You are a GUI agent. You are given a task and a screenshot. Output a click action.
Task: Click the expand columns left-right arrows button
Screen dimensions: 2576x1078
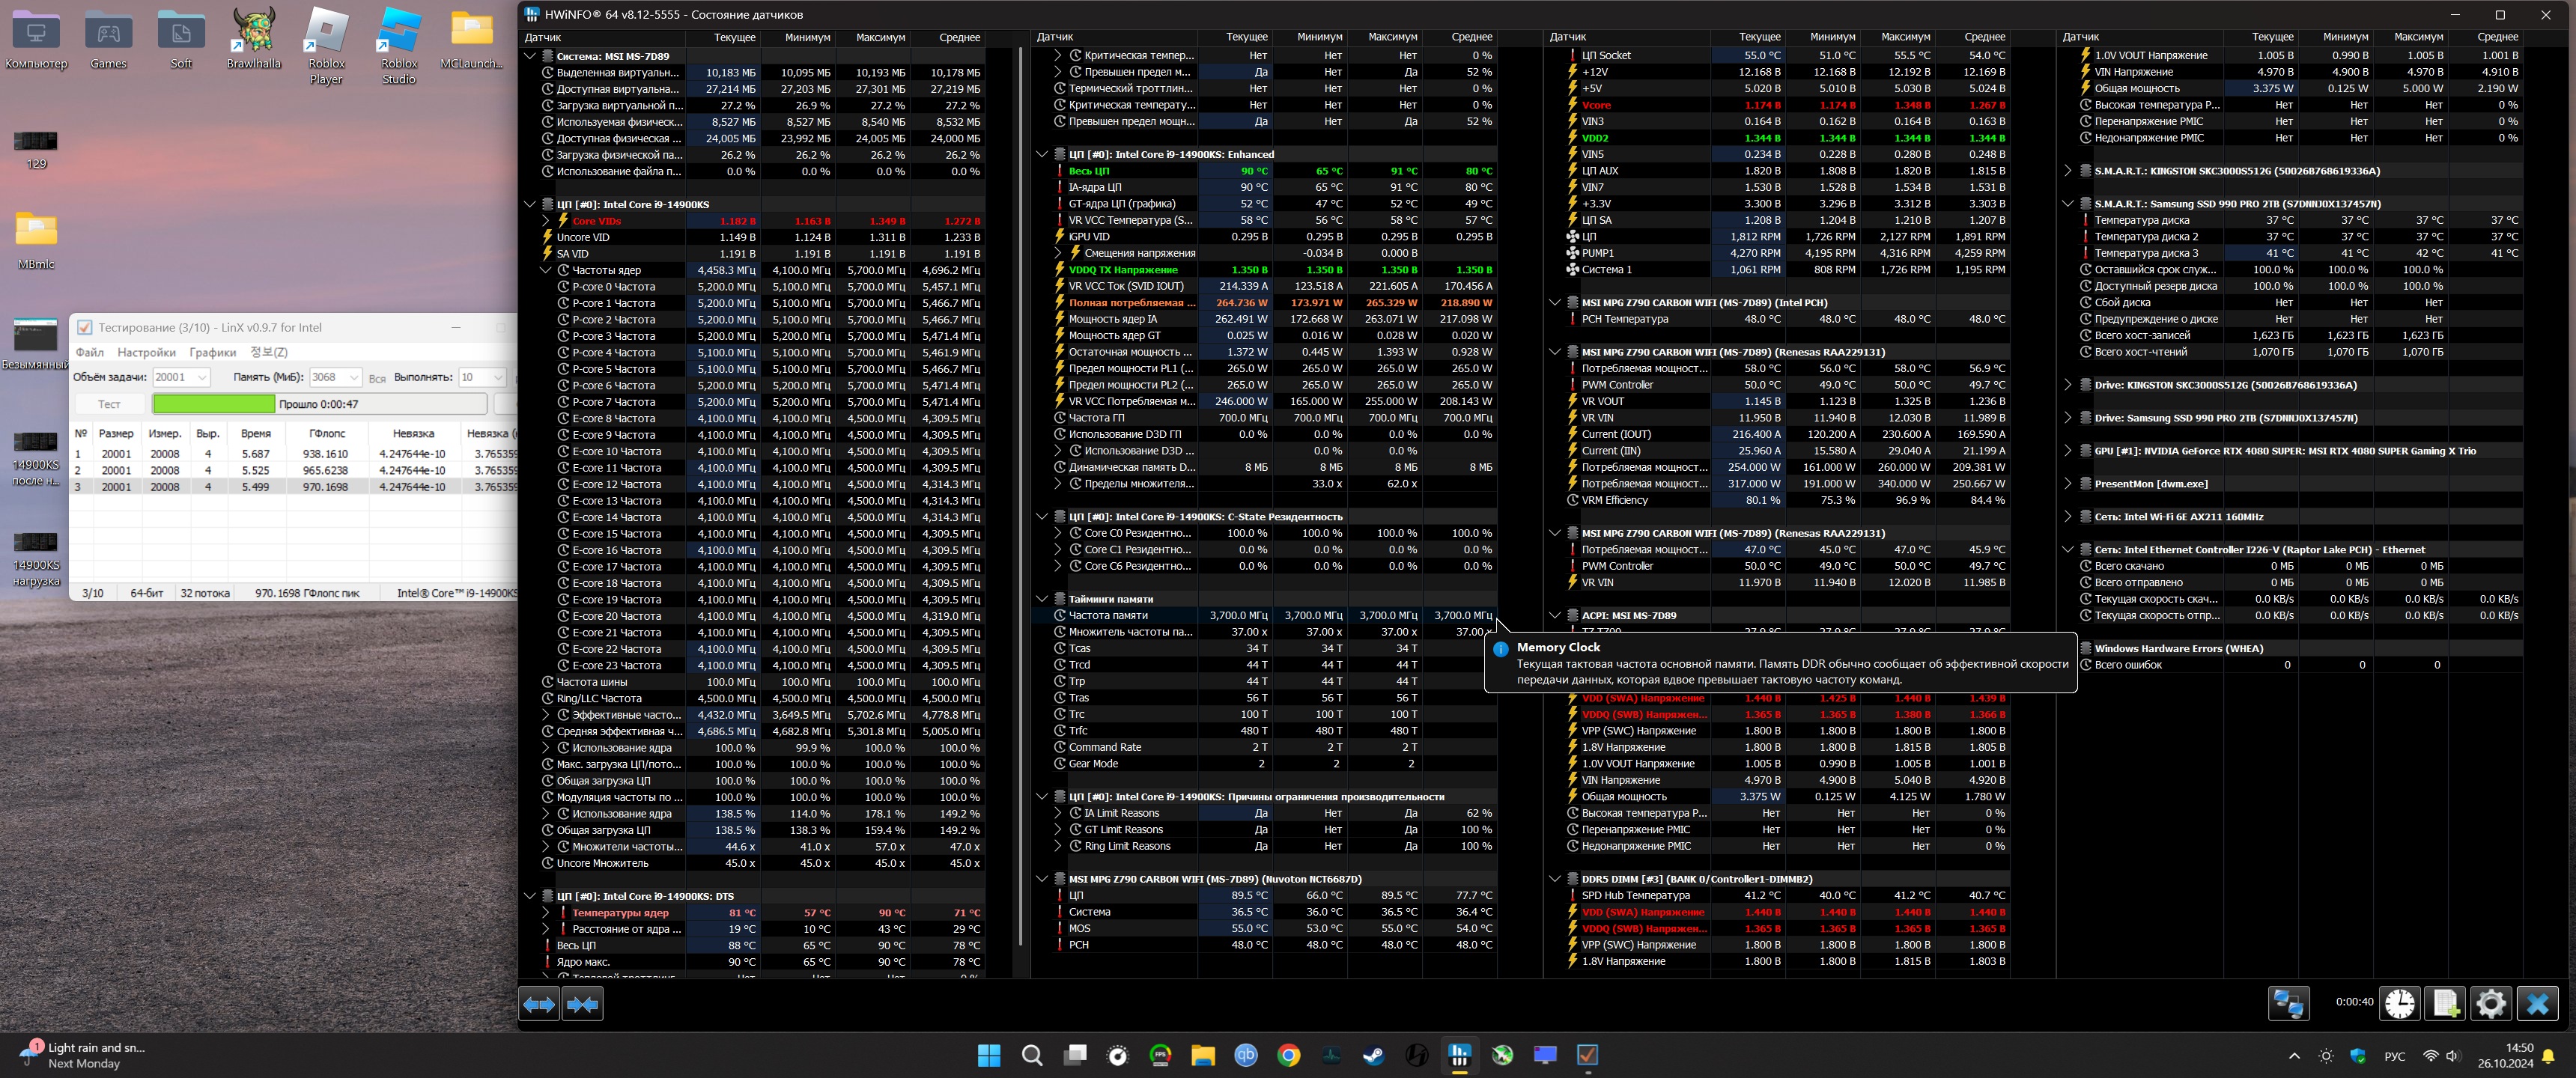539,1003
